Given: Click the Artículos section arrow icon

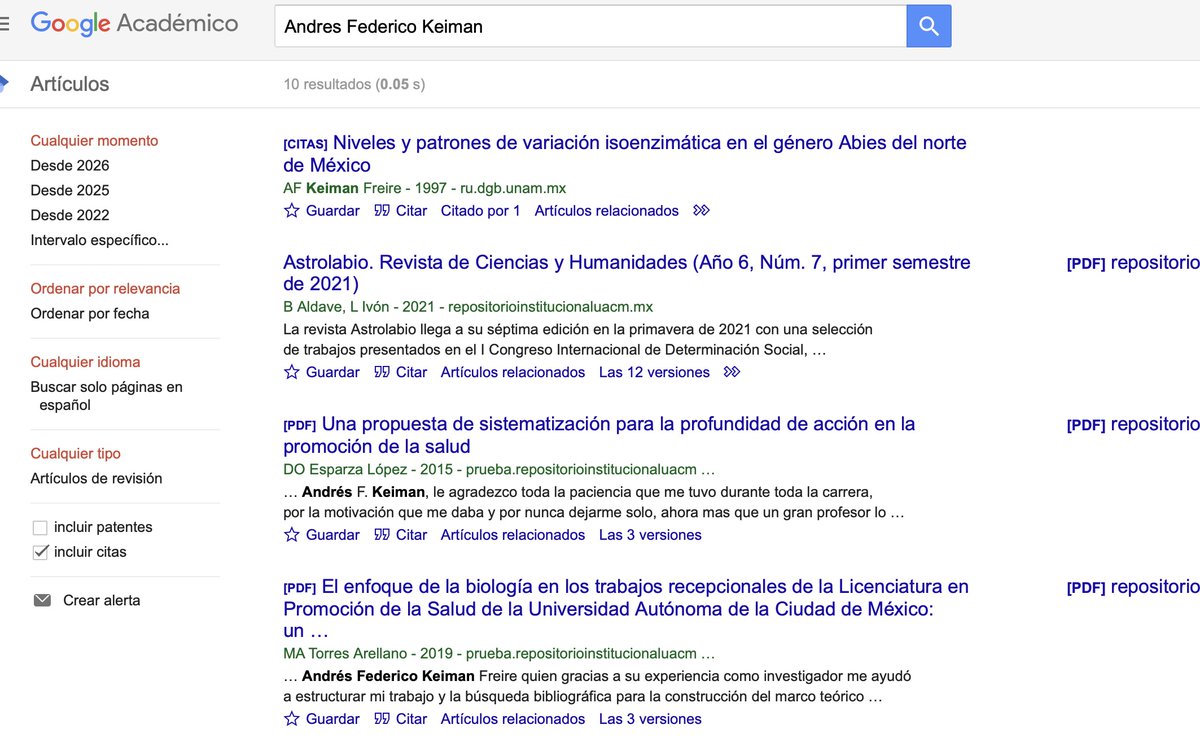Looking at the screenshot, I should (4, 84).
